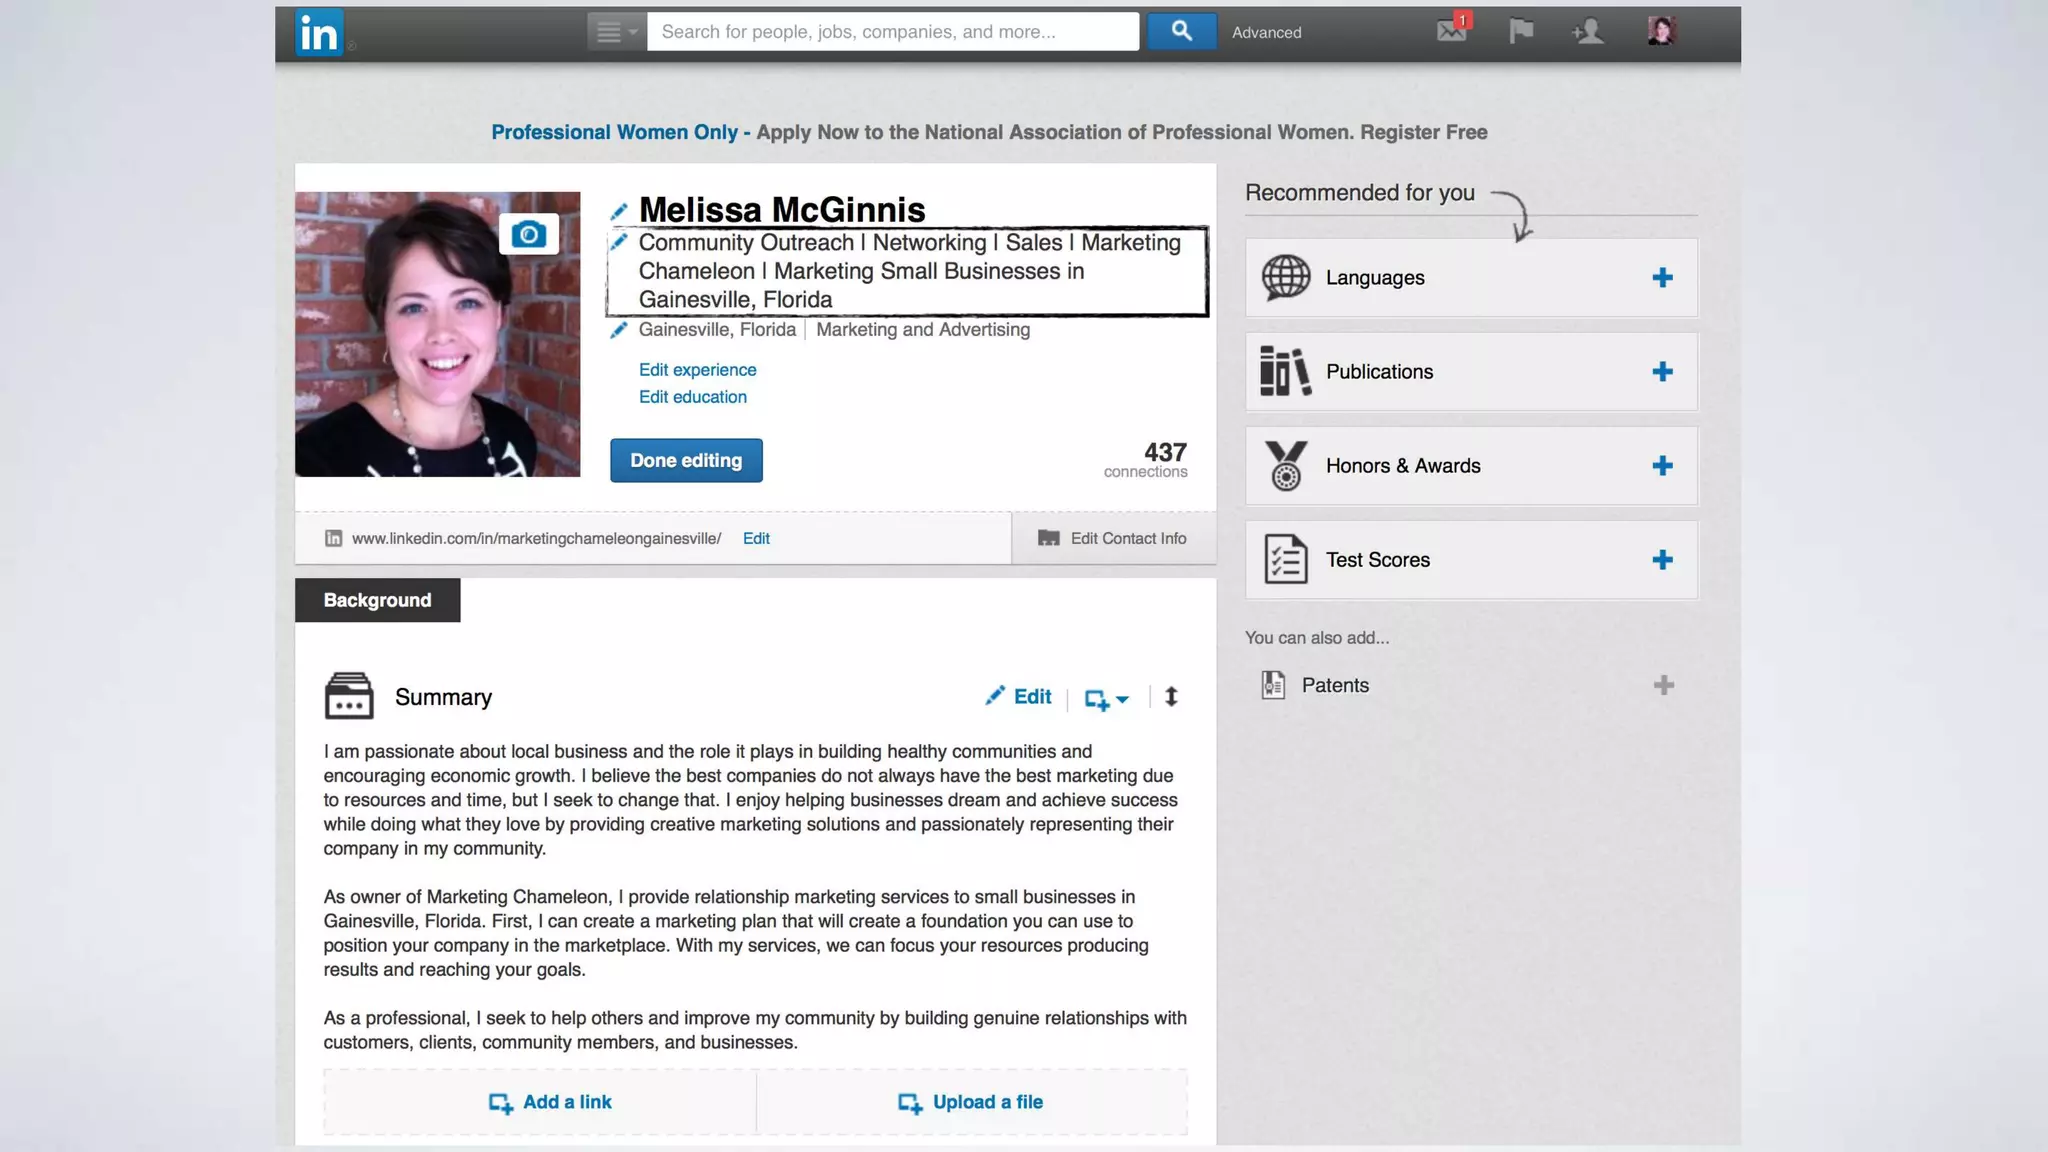The height and width of the screenshot is (1152, 2048).
Task: Click the LinkedIn logo home icon
Action: pos(319,33)
